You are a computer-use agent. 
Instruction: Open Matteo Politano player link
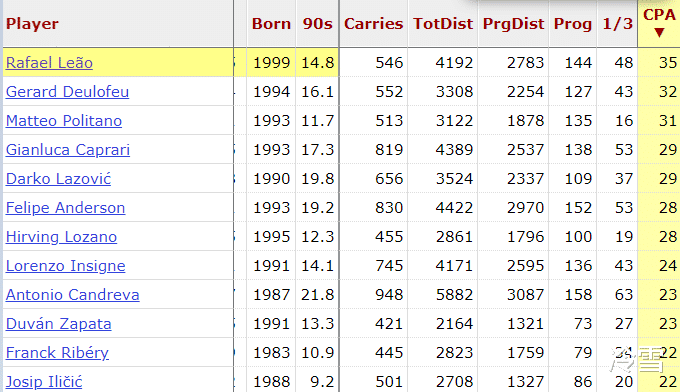point(64,121)
